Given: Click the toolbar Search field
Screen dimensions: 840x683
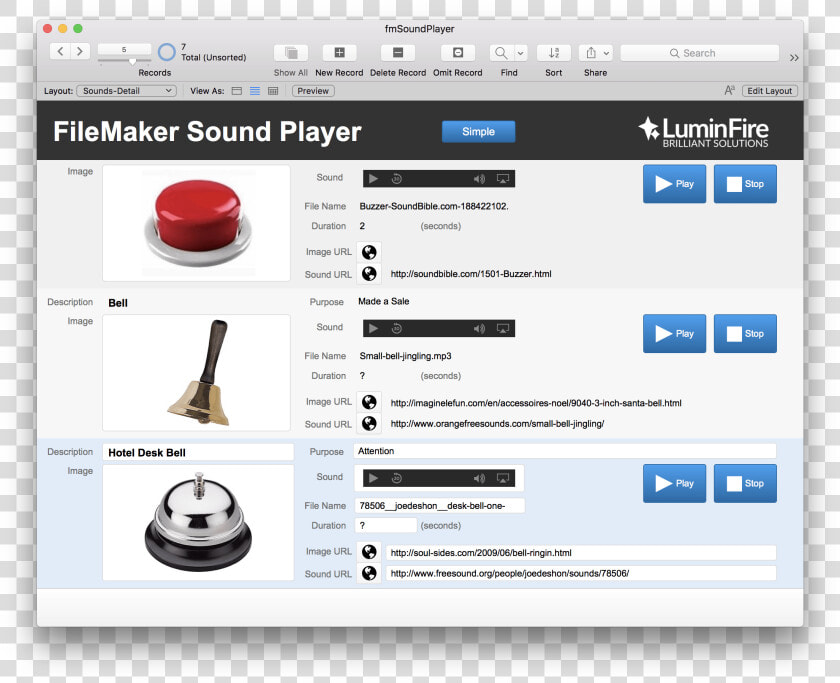Looking at the screenshot, I should 699,53.
